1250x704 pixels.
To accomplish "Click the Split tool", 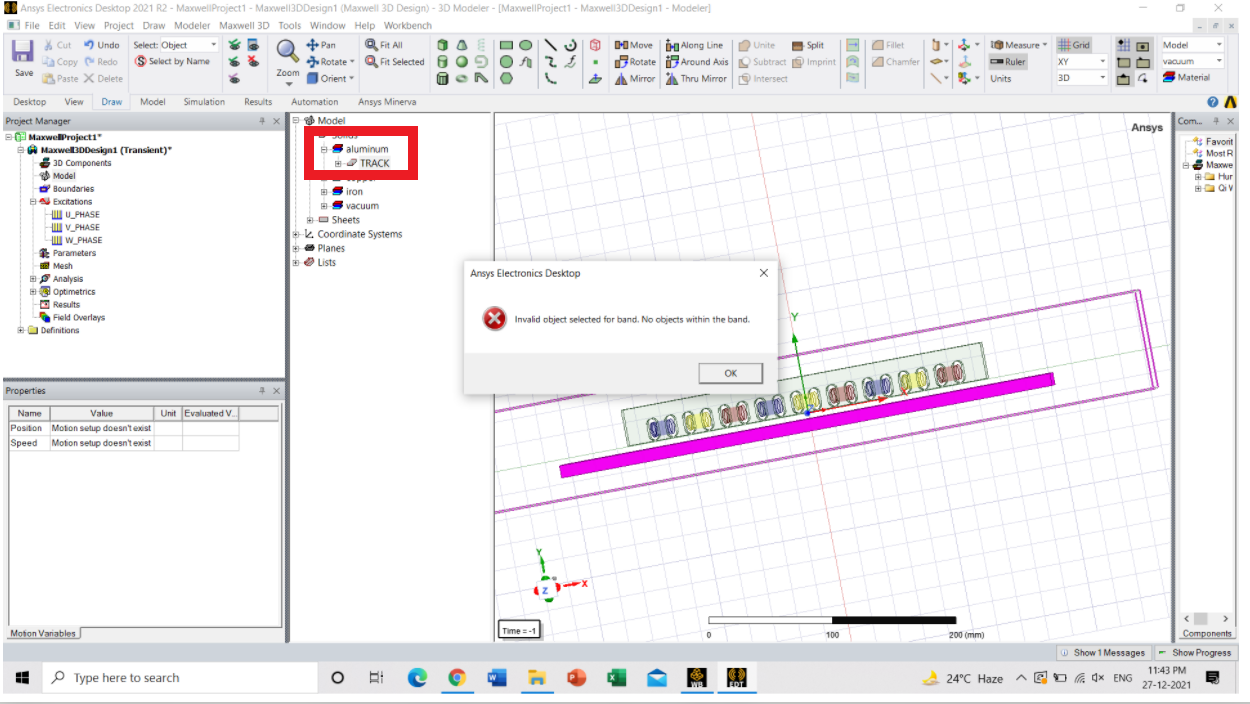I will click(x=808, y=45).
